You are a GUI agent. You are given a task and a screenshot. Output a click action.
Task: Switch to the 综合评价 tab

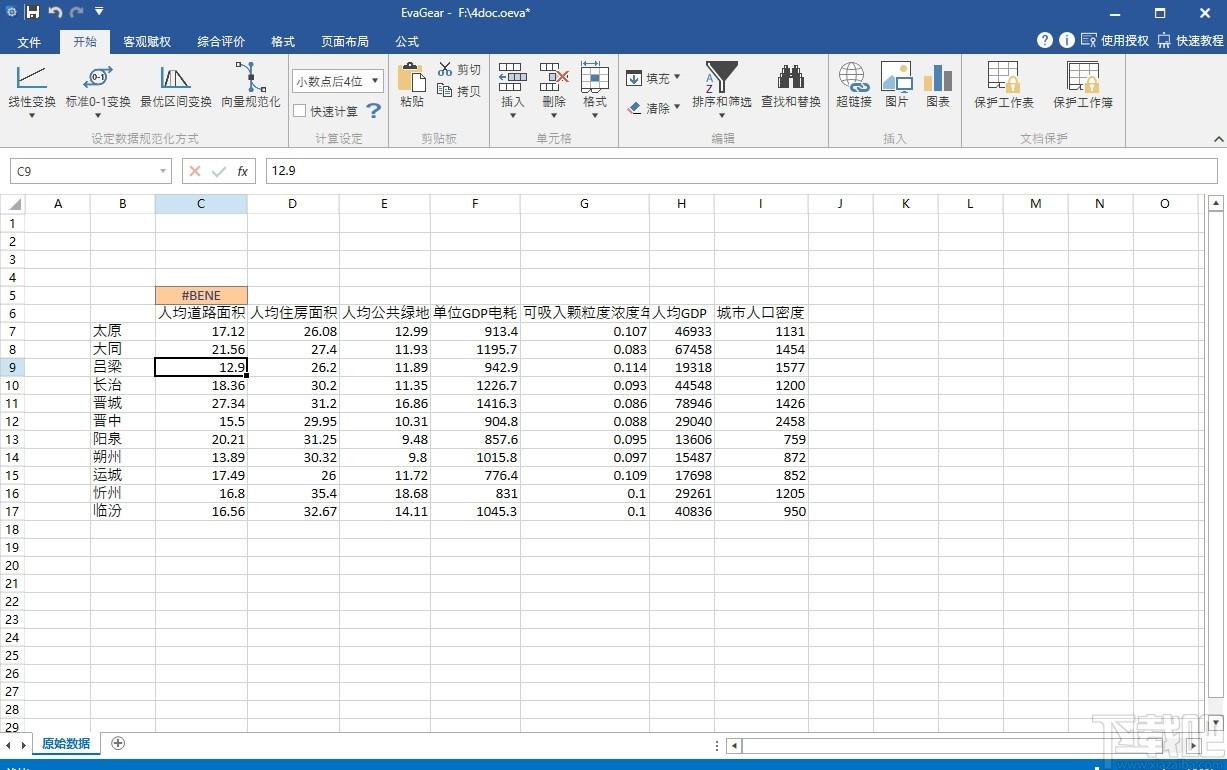coord(221,42)
